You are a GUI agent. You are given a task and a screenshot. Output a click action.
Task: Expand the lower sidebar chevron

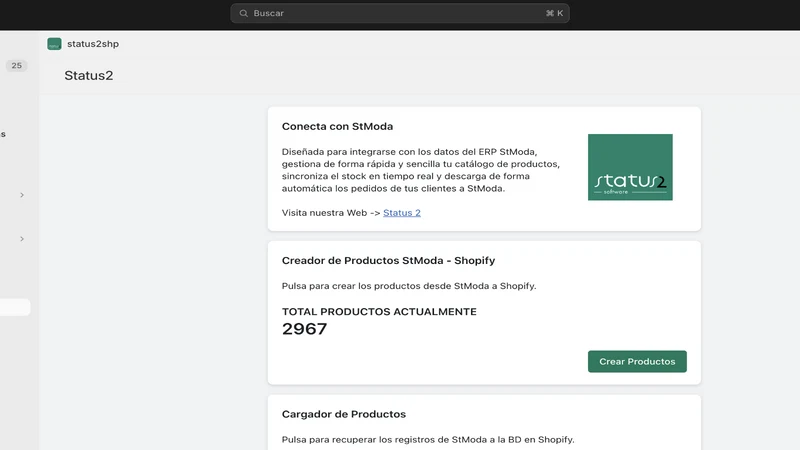(22, 239)
